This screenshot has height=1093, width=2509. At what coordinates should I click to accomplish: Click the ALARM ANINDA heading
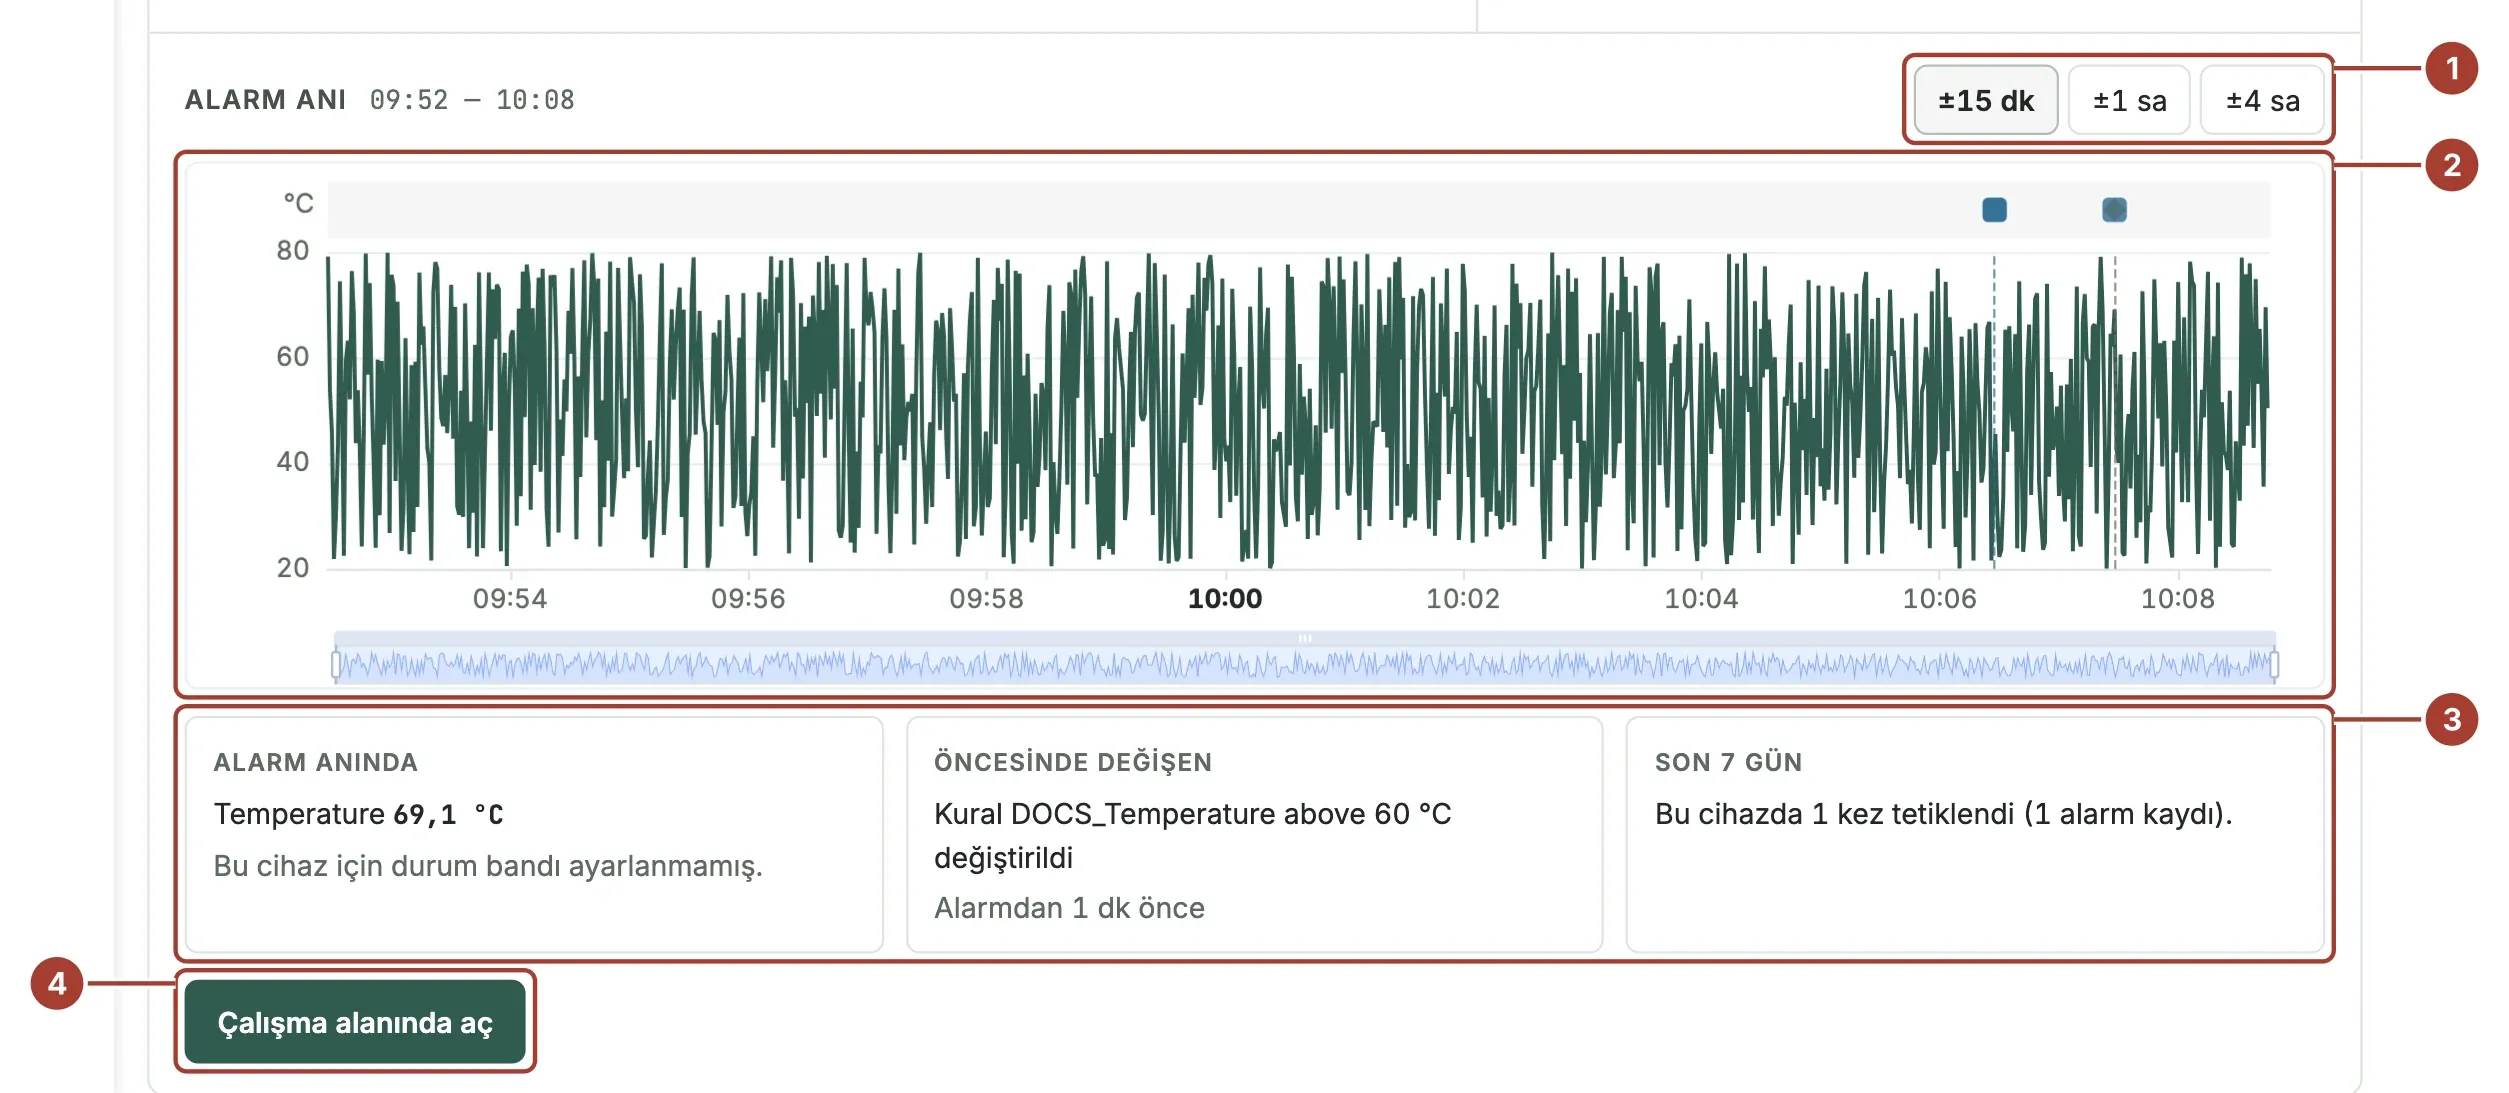point(315,762)
